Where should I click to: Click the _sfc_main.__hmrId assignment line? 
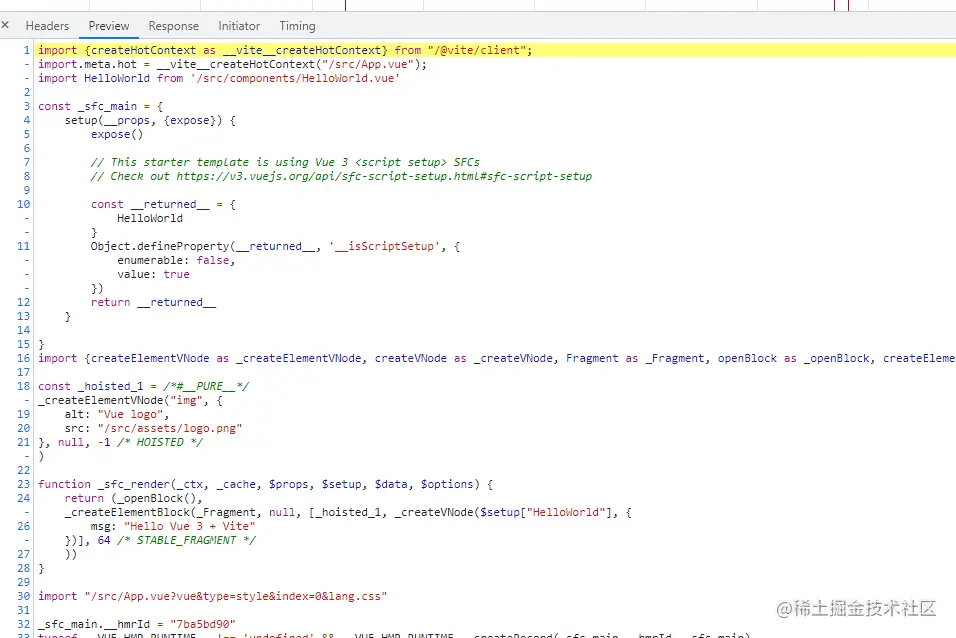click(137, 625)
